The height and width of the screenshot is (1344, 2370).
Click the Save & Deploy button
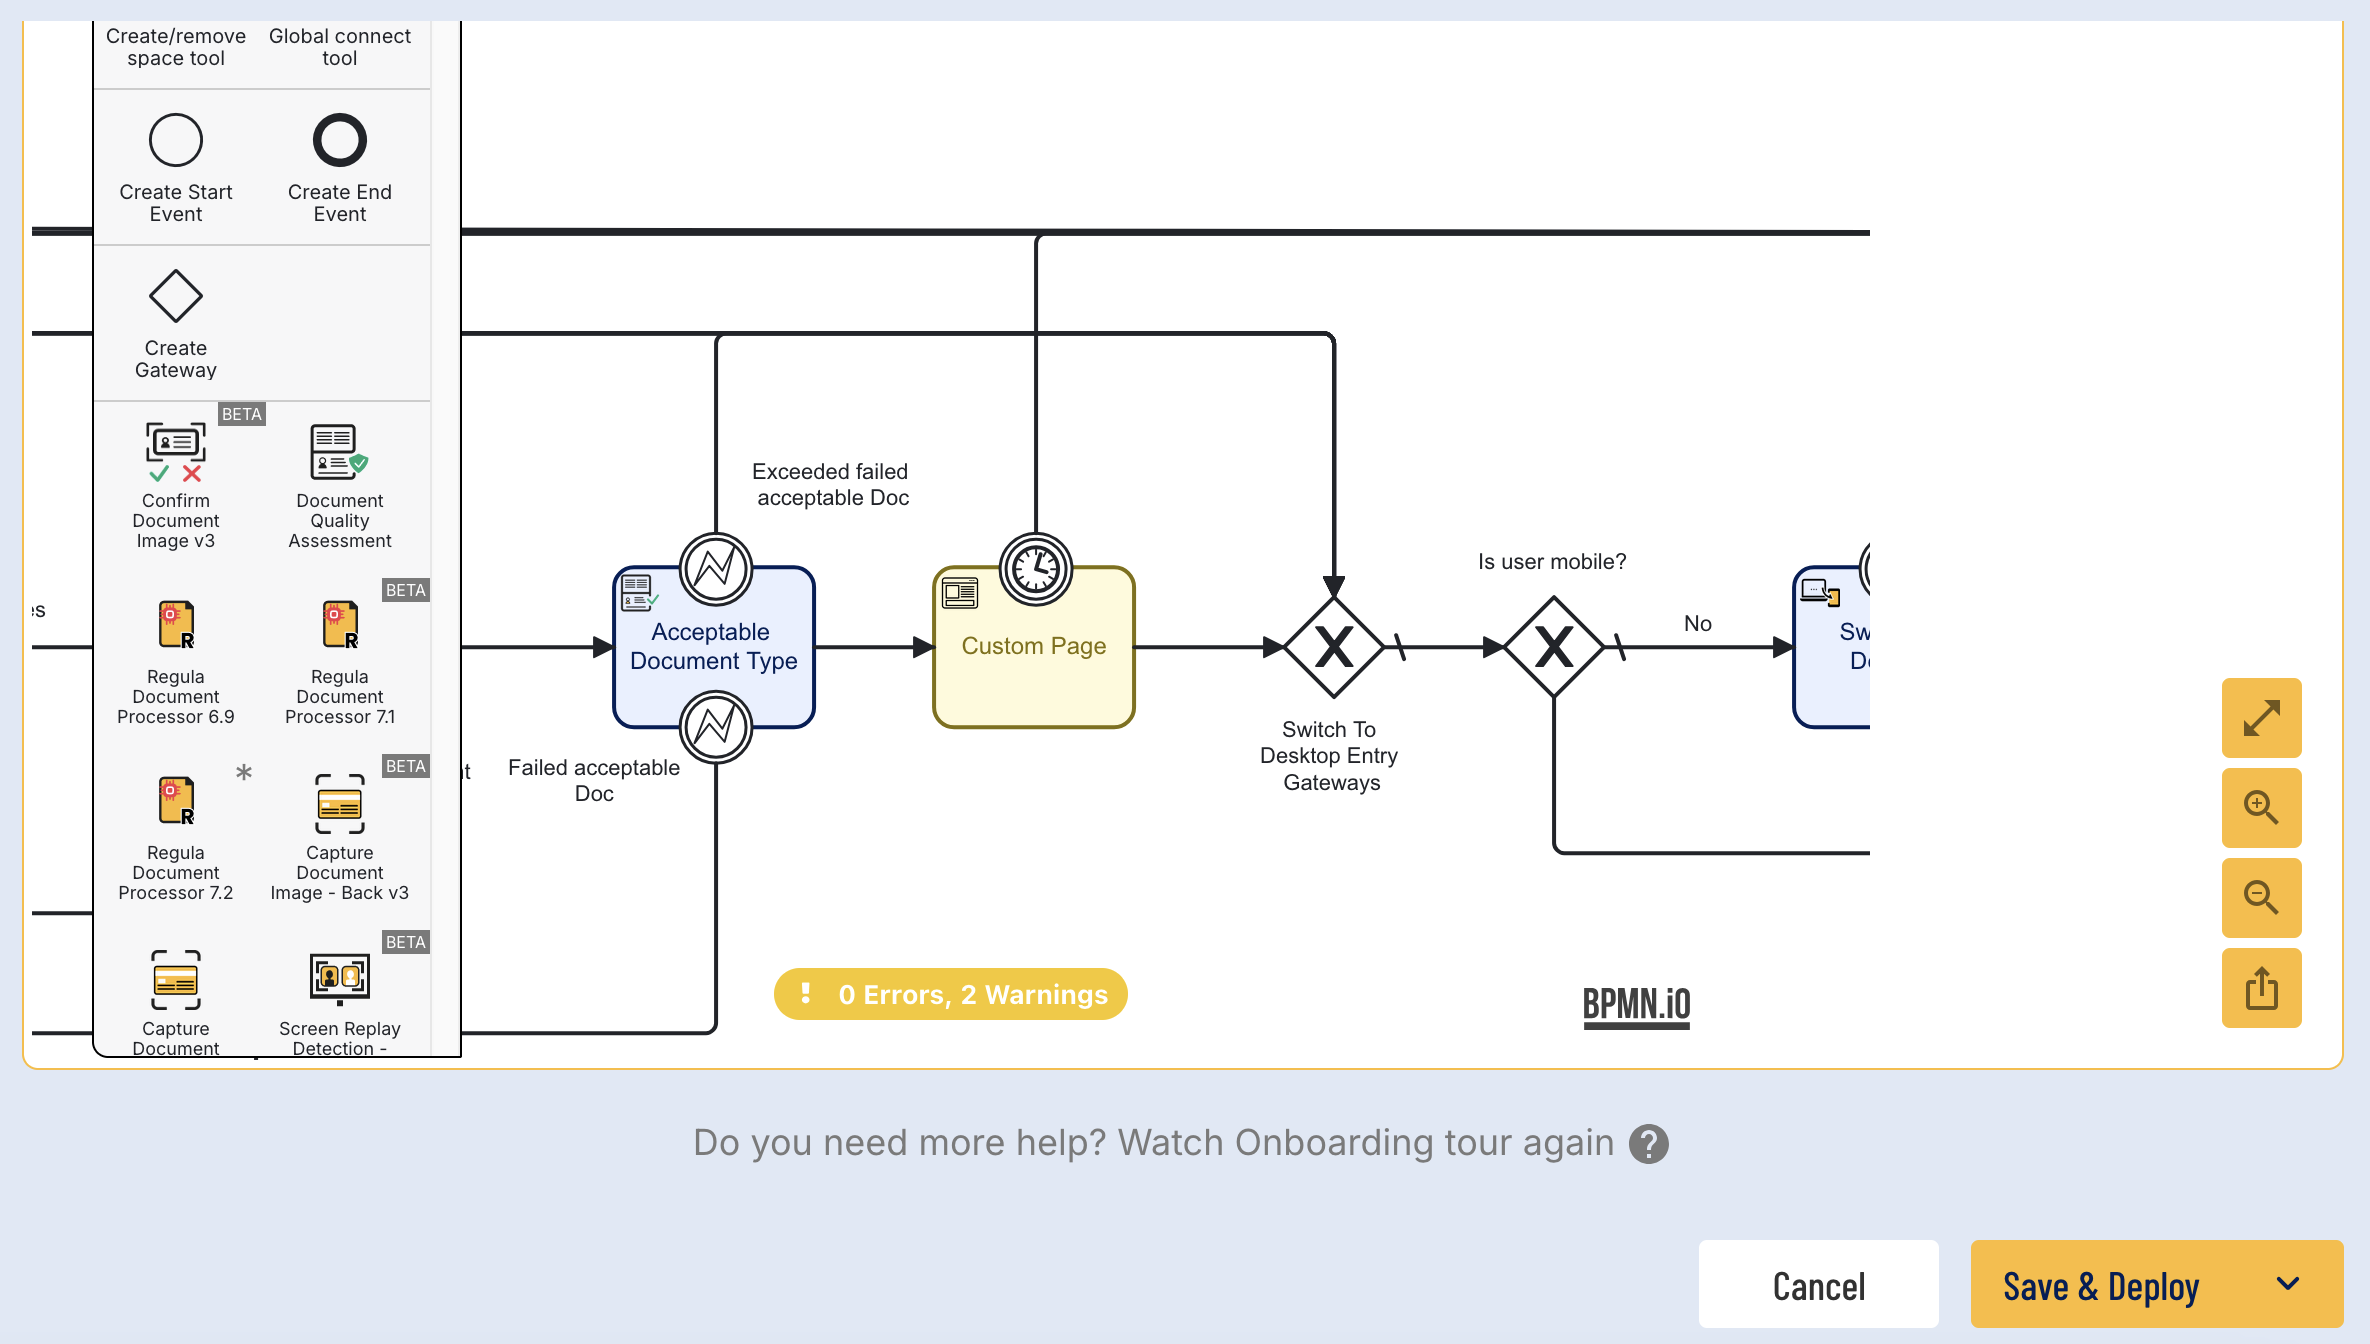(x=2101, y=1284)
